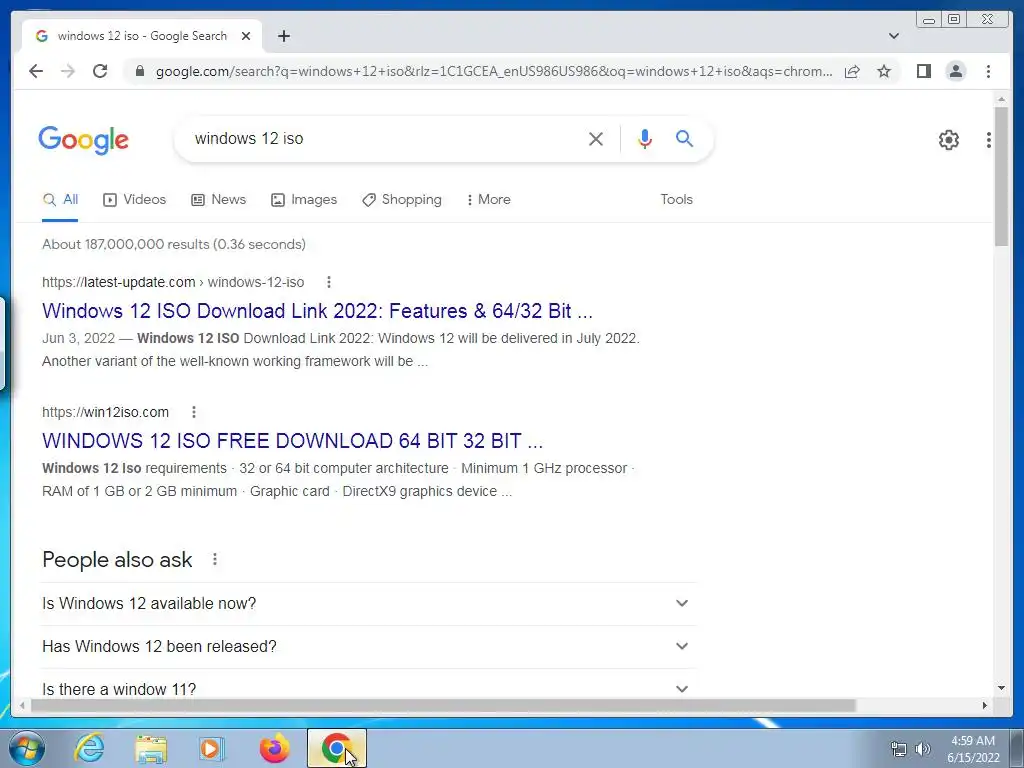Open options for the win12iso.com result
Viewport: 1024px width, 768px height.
(193, 412)
